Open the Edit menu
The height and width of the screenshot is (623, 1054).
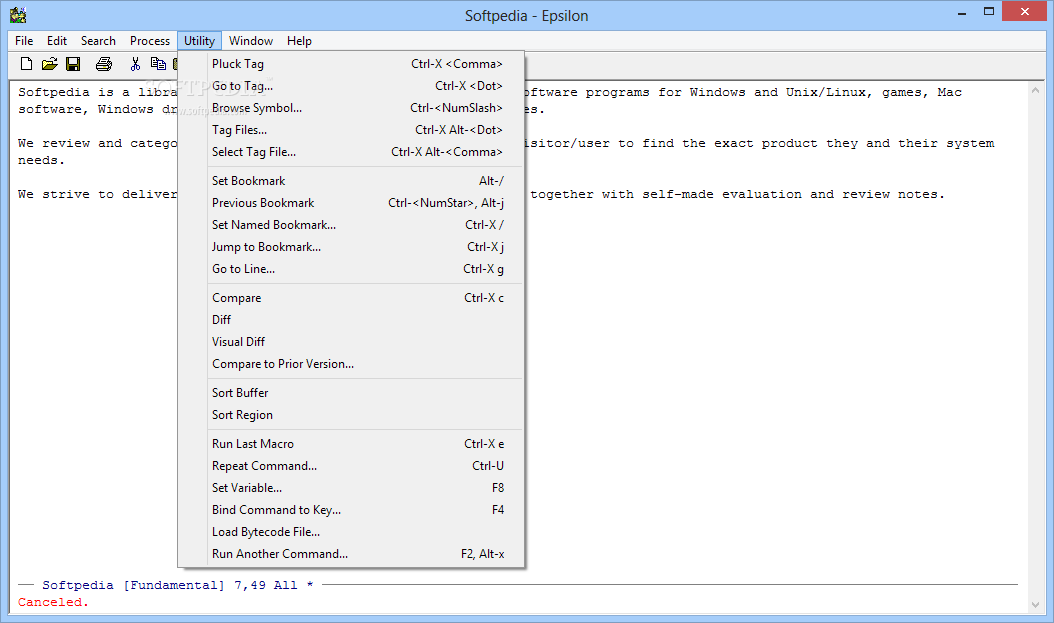(x=56, y=41)
